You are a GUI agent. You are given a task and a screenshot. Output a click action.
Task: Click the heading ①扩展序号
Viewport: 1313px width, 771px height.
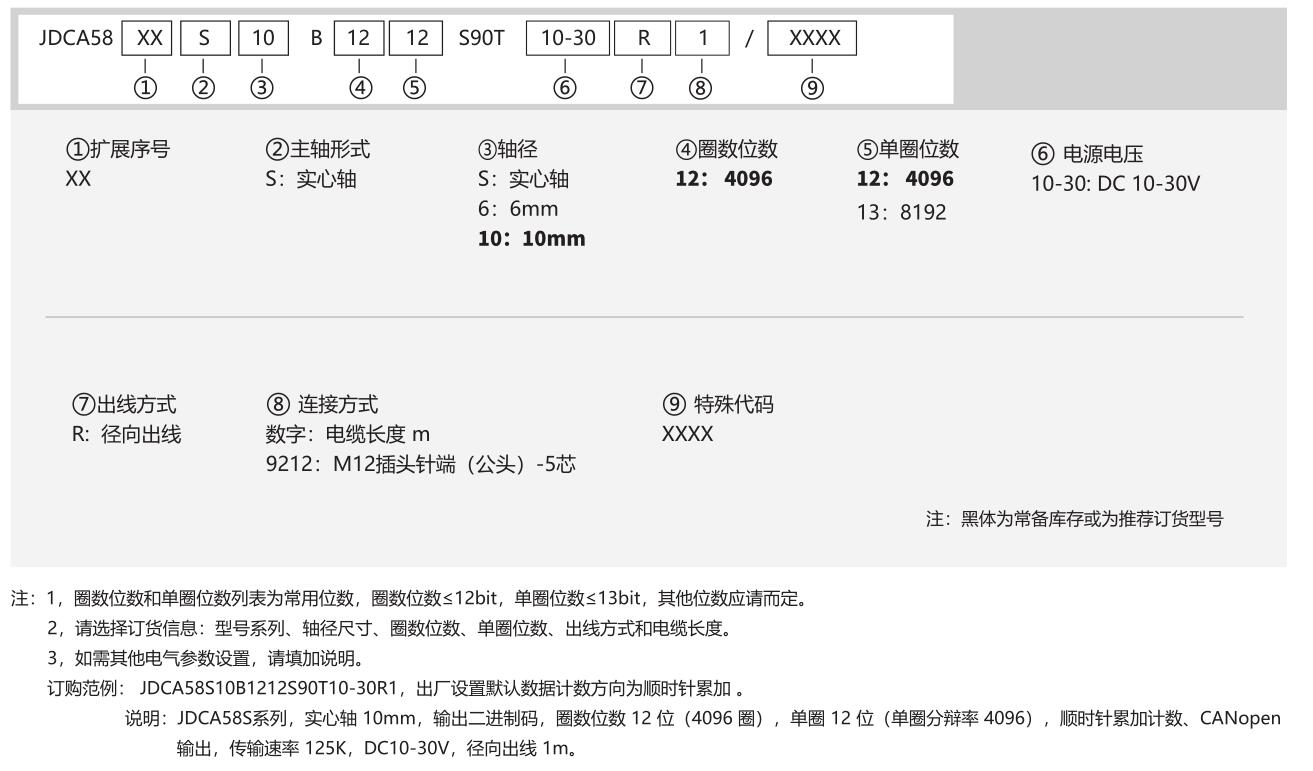coord(117,150)
